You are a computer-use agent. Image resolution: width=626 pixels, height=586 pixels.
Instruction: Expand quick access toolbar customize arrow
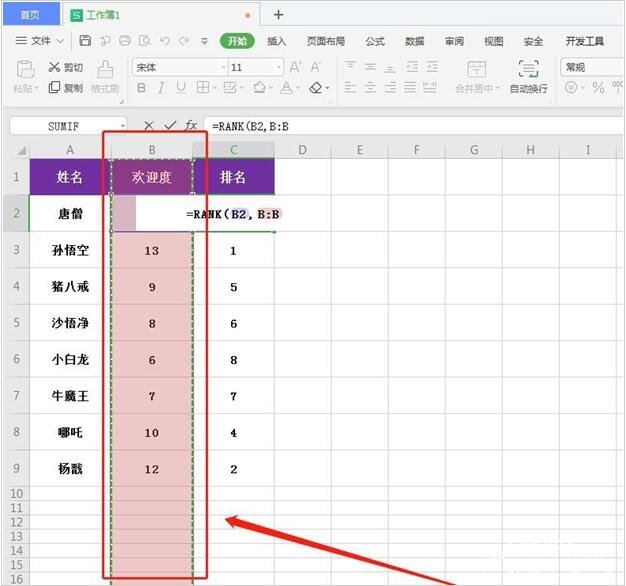[204, 41]
